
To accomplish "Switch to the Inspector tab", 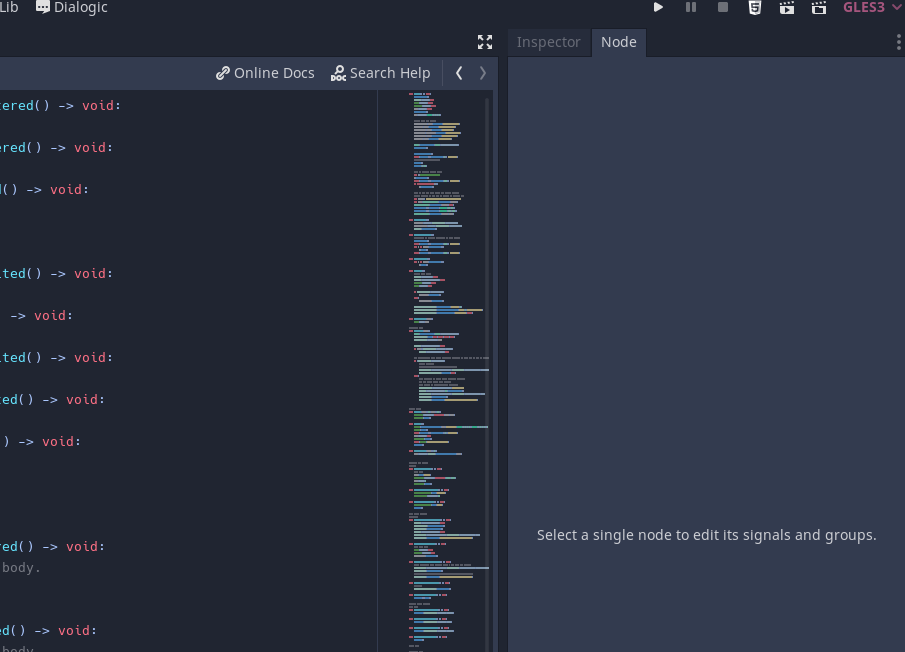I will tap(548, 42).
